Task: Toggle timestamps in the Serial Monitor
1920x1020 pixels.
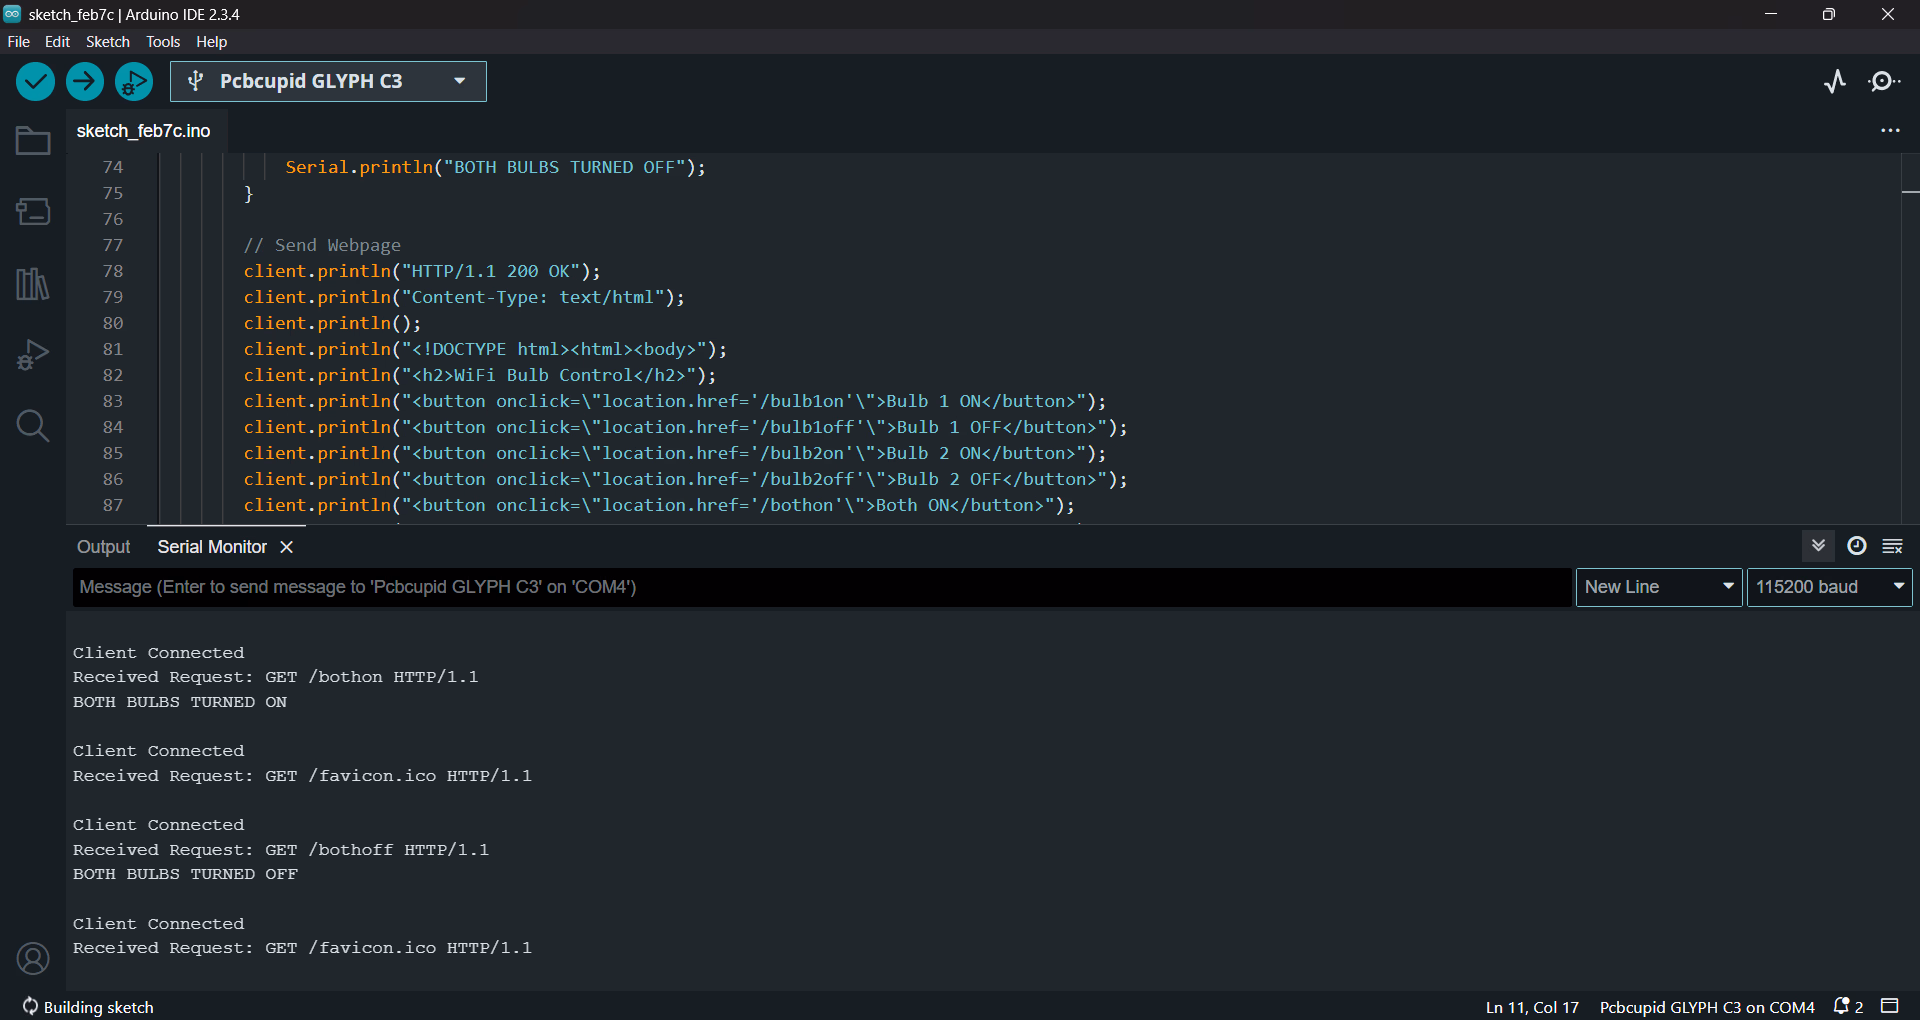Action: [x=1856, y=546]
